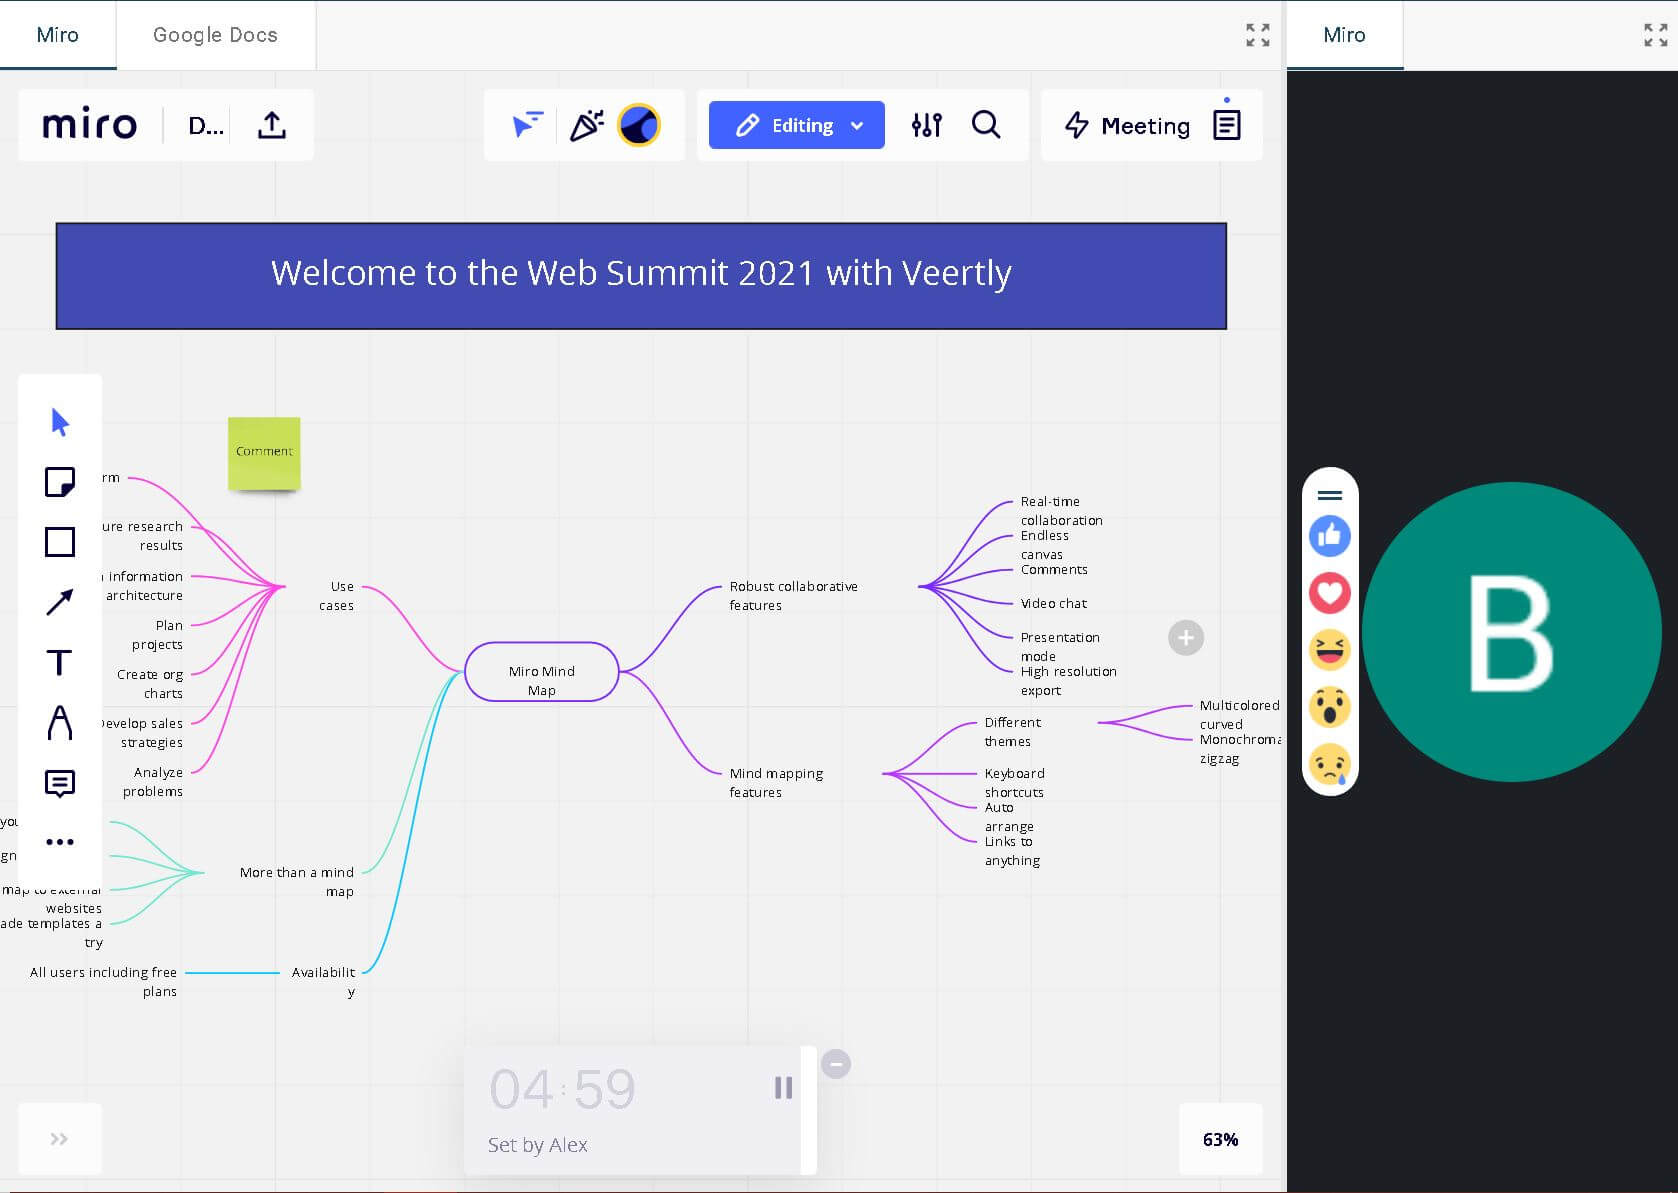Select the 'Video chat' node
The height and width of the screenshot is (1193, 1678).
[1054, 603]
